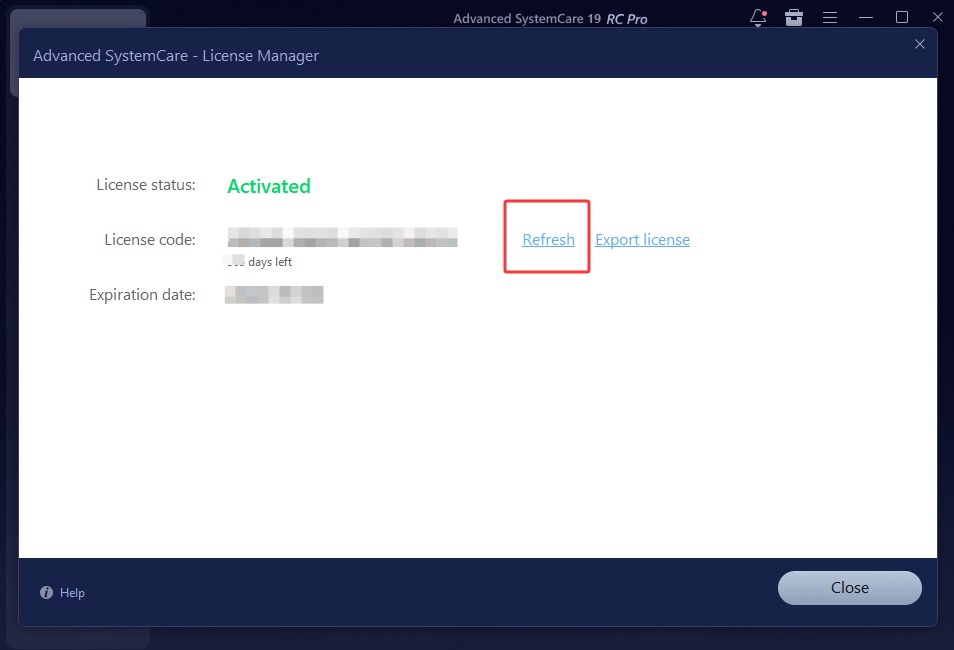Open the hamburger main menu
Image resolution: width=954 pixels, height=650 pixels.
830,18
